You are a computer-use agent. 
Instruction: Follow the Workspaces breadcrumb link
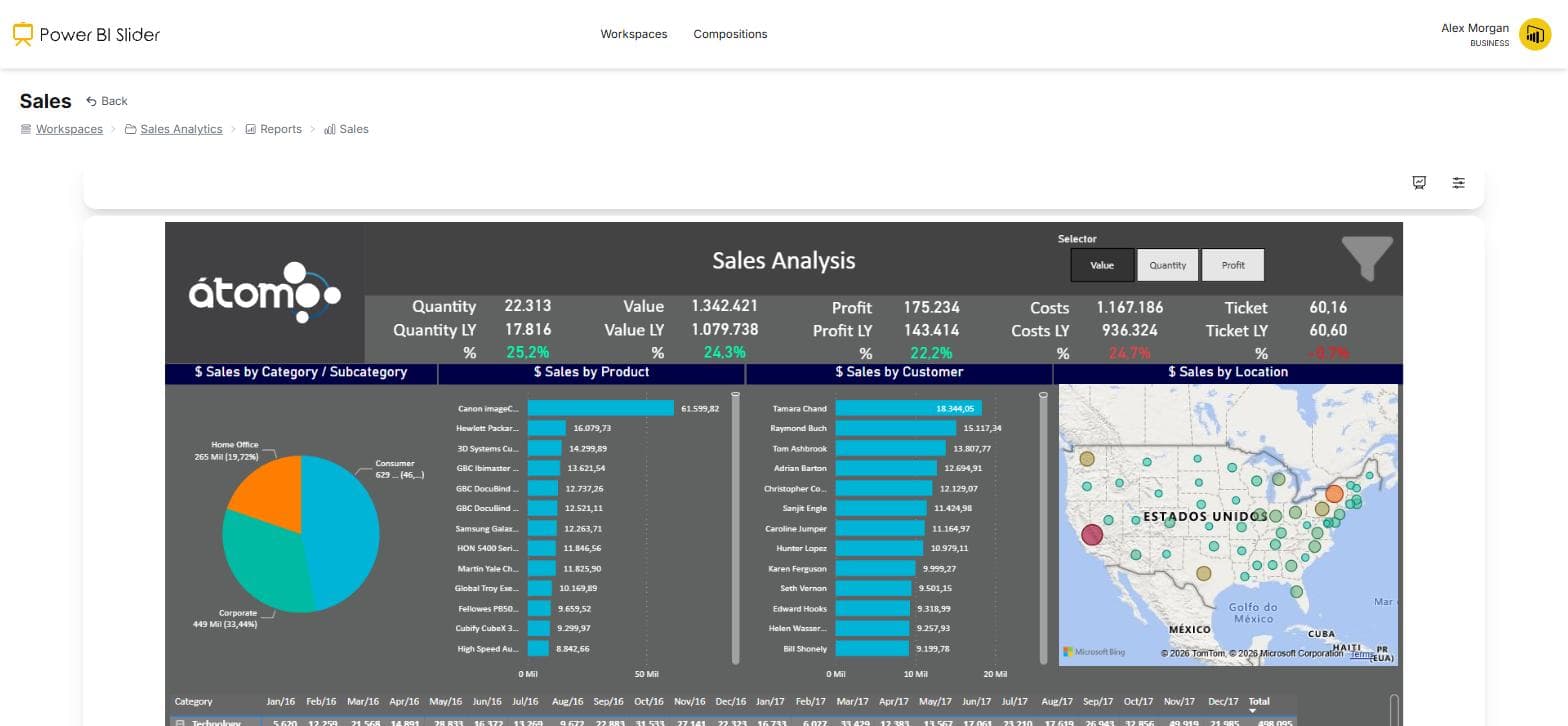pos(69,129)
